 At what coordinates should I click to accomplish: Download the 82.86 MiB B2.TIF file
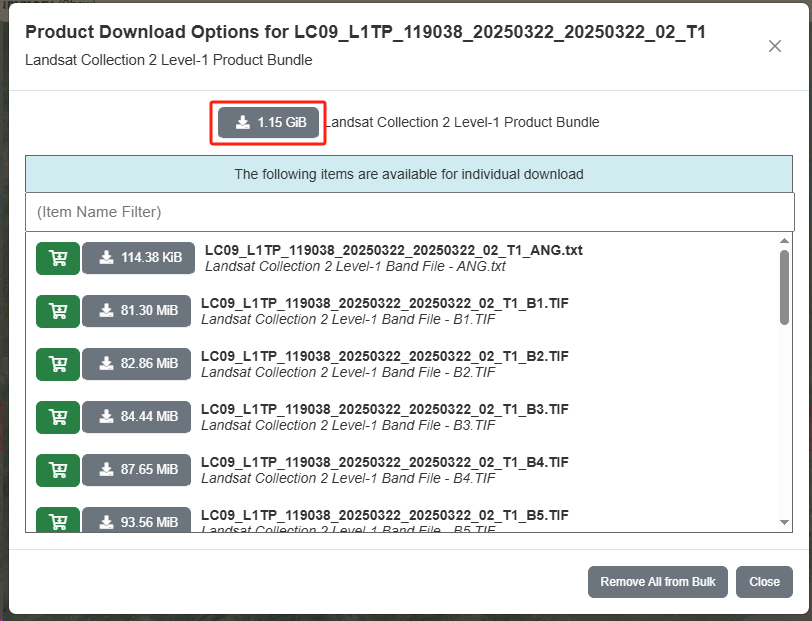click(x=137, y=364)
